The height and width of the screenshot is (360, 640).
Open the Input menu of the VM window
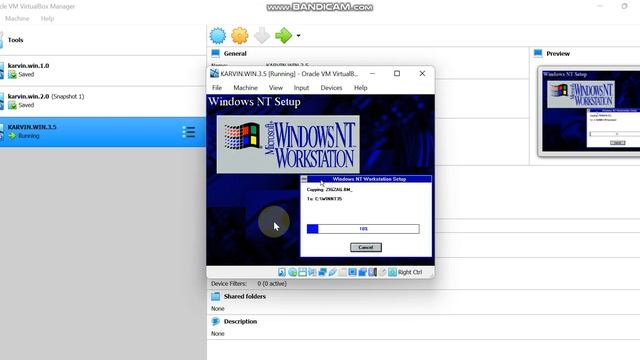pyautogui.click(x=301, y=88)
